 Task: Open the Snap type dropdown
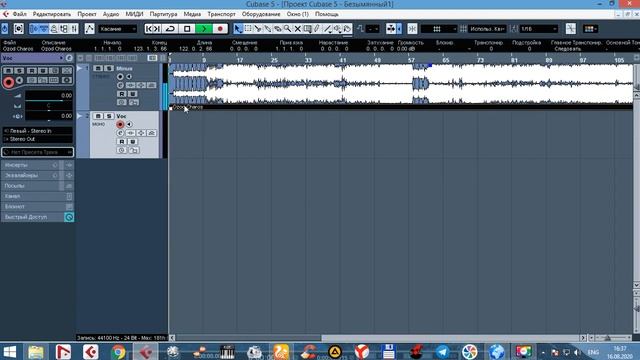[x=439, y=29]
